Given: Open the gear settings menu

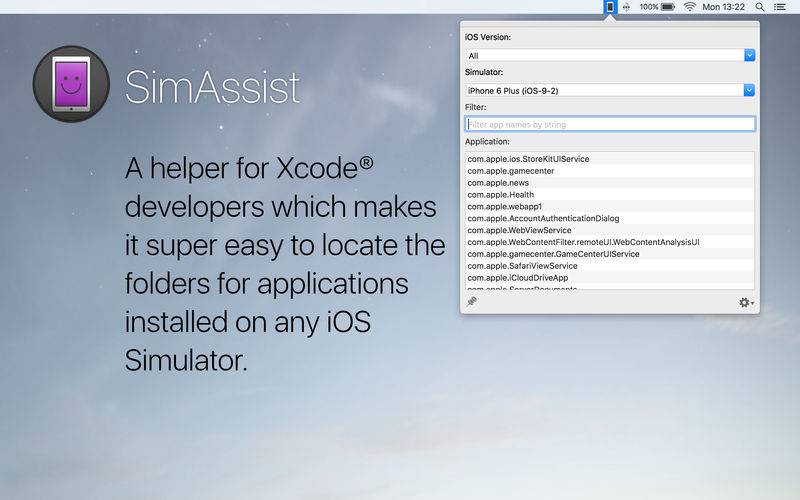Looking at the screenshot, I should coord(746,303).
